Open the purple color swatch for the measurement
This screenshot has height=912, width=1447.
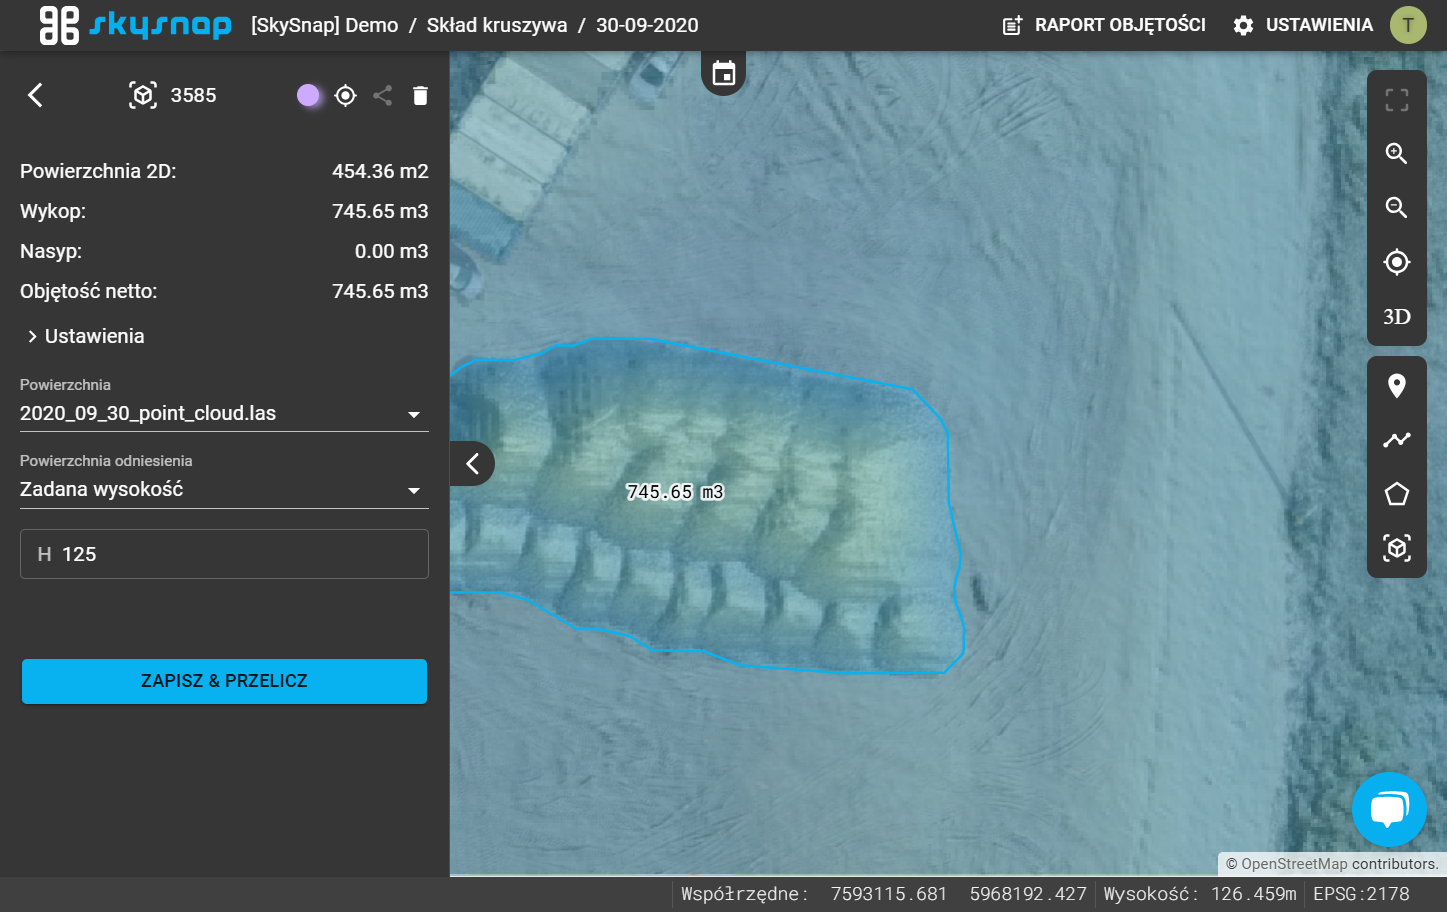(x=309, y=95)
